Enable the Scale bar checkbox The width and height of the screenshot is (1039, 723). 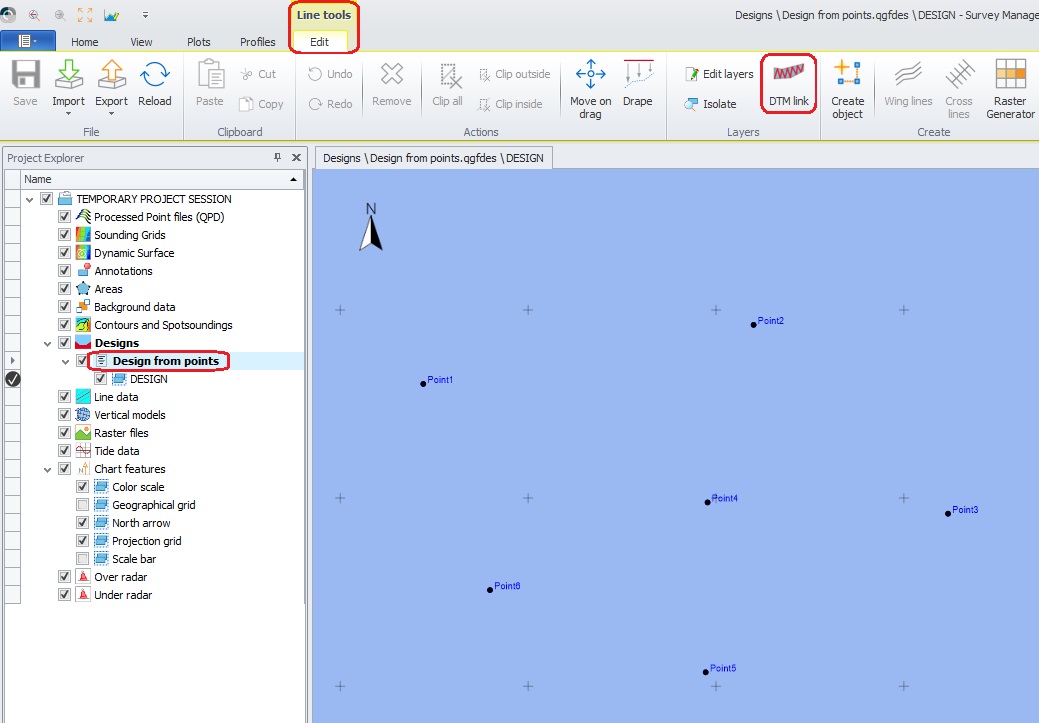(x=83, y=559)
